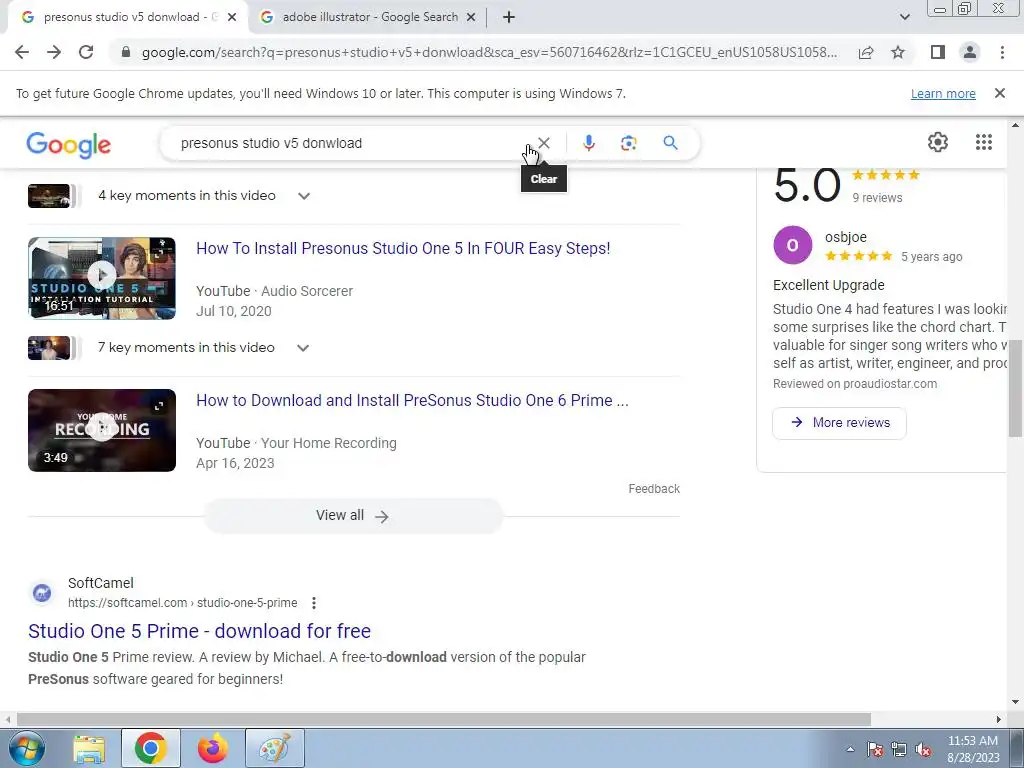
Task: Bookmark this page with the star icon
Action: point(898,52)
